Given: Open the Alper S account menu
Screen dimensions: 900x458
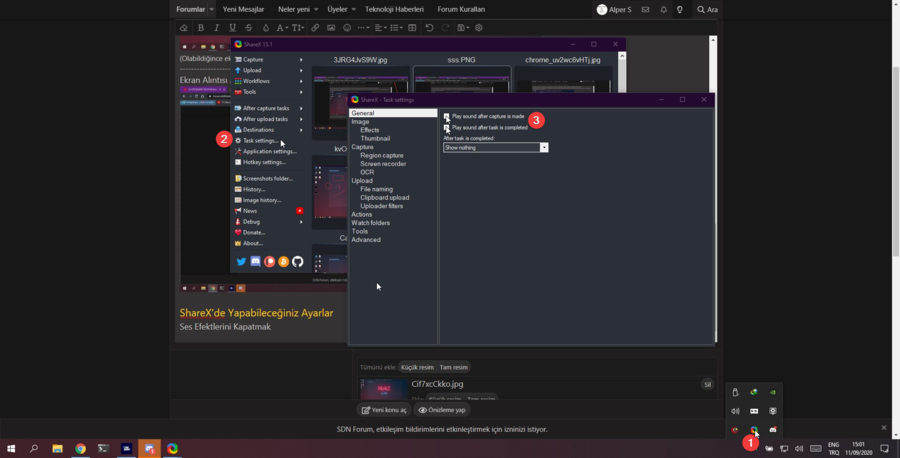Looking at the screenshot, I should (x=614, y=9).
